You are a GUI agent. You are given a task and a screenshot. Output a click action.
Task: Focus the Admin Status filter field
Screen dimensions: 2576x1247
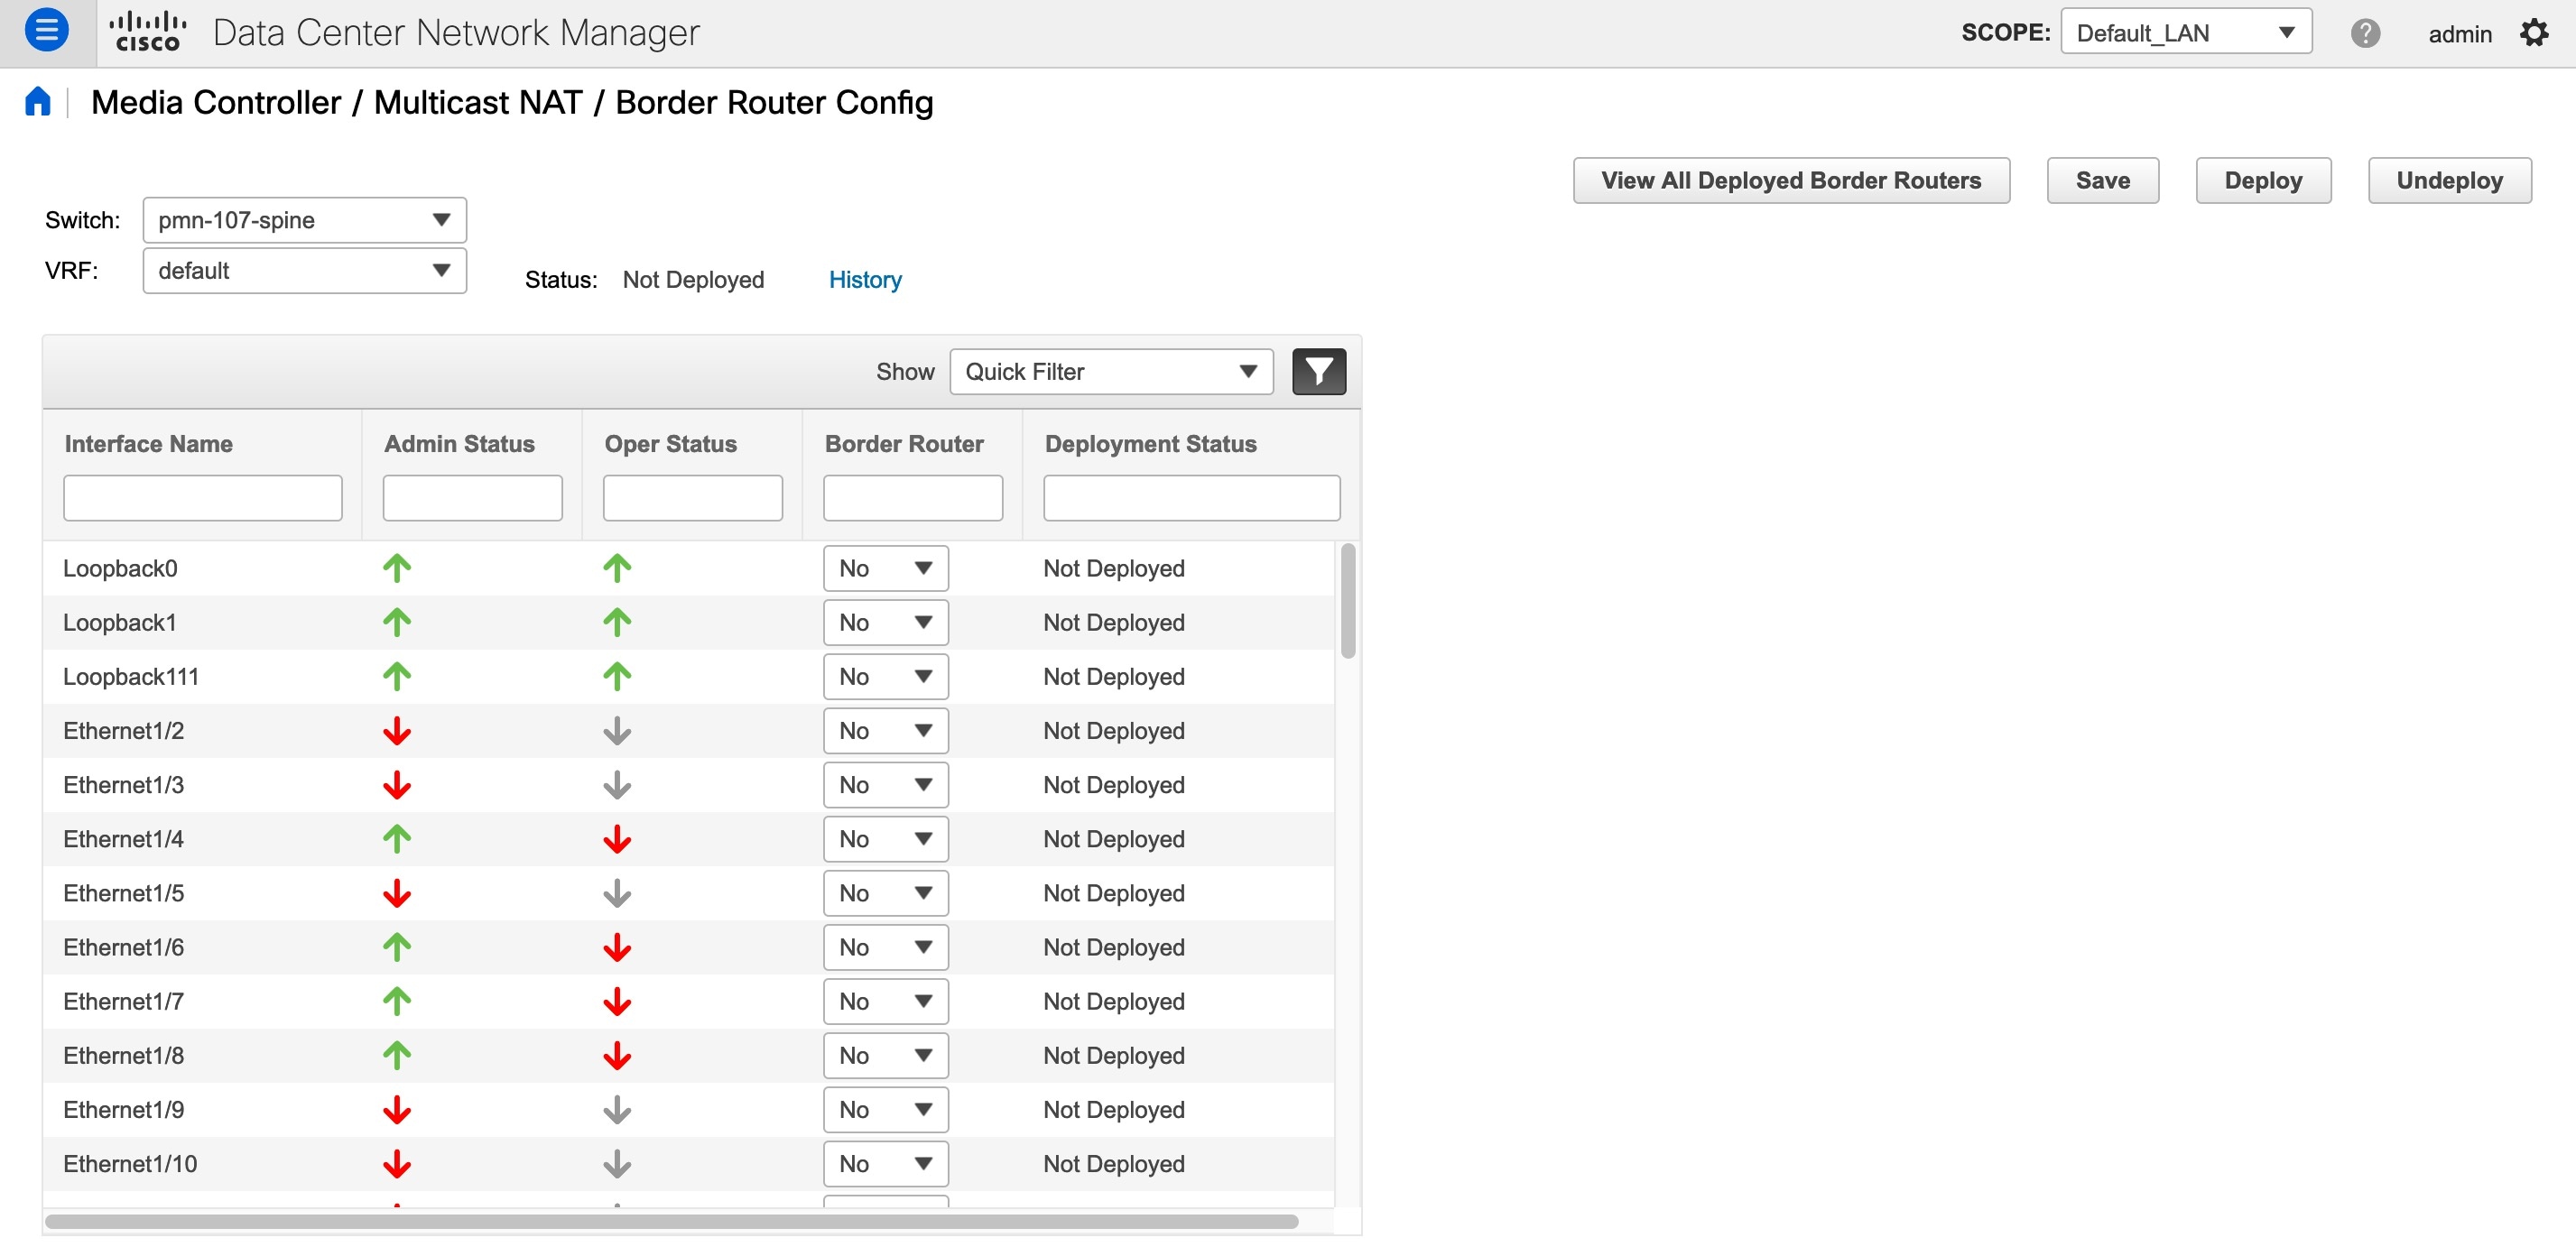pyautogui.click(x=472, y=498)
